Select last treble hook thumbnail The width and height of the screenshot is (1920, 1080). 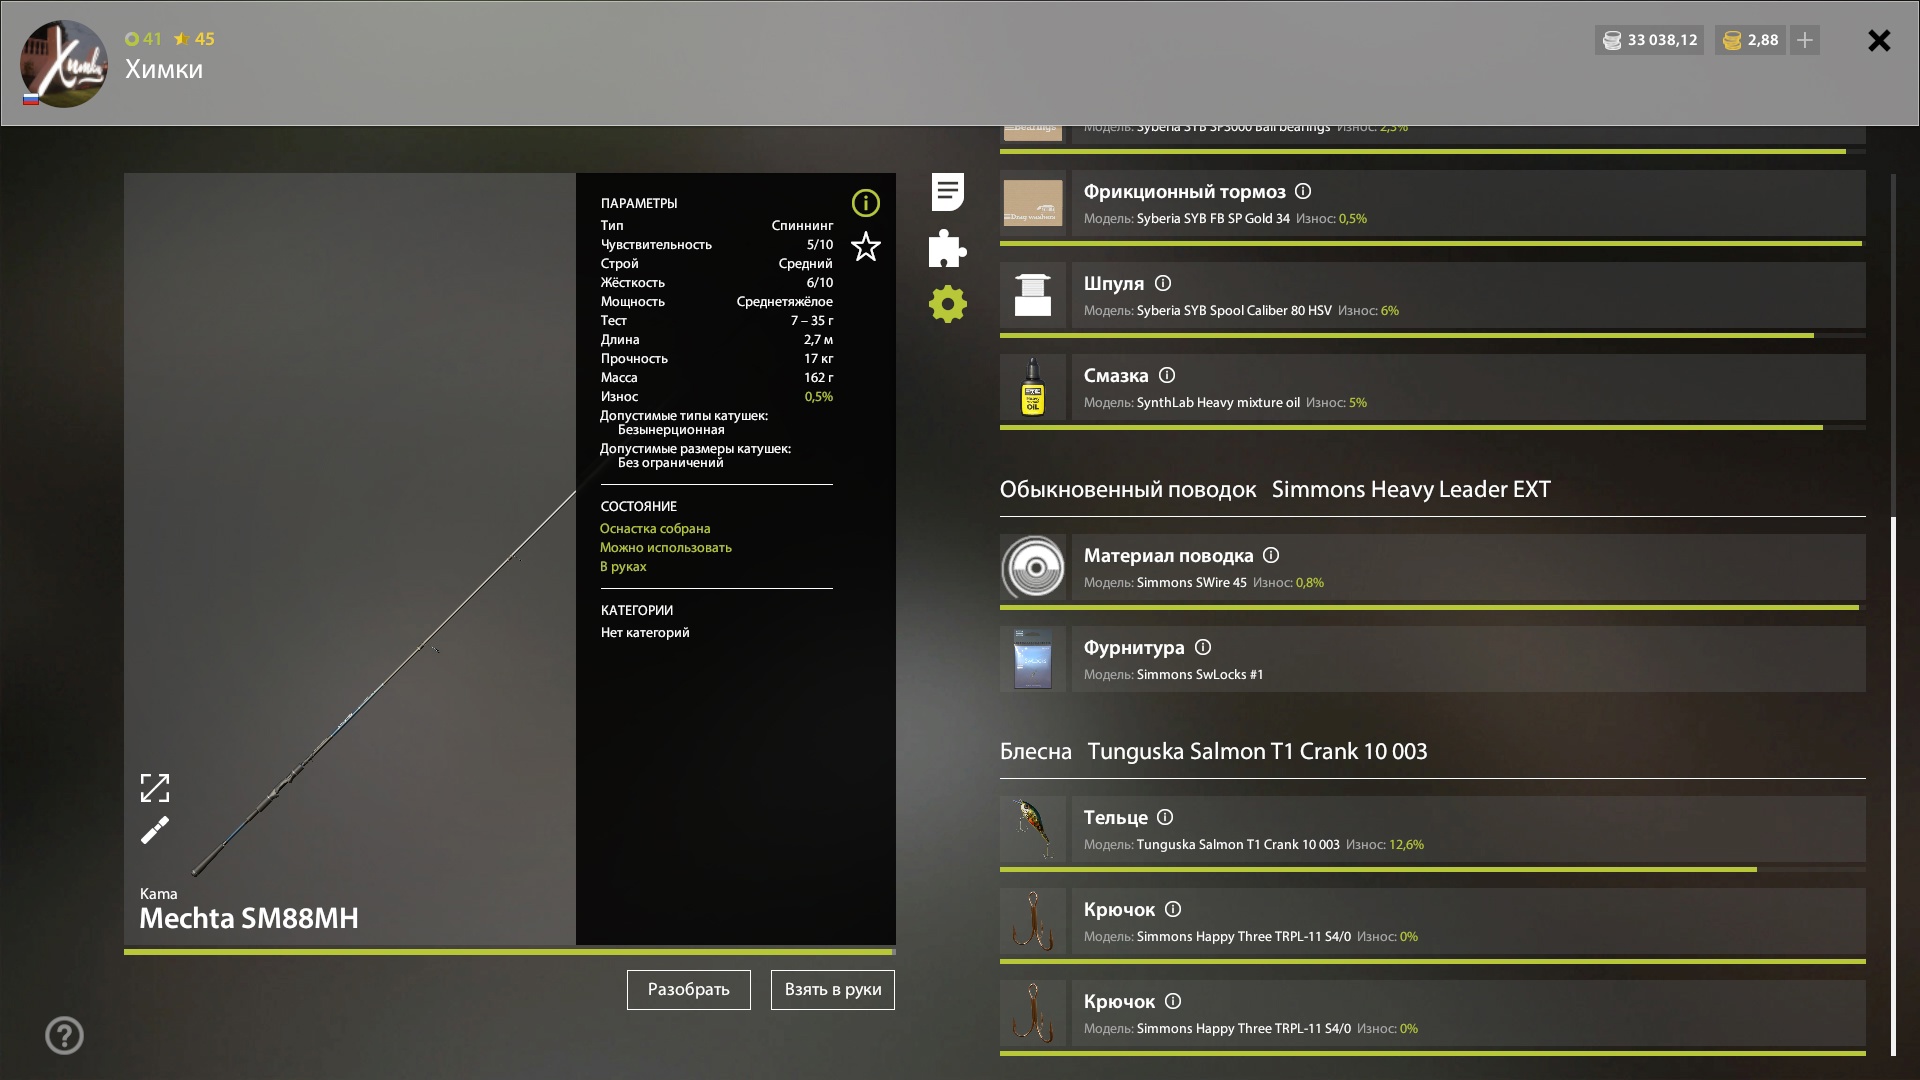point(1033,1013)
